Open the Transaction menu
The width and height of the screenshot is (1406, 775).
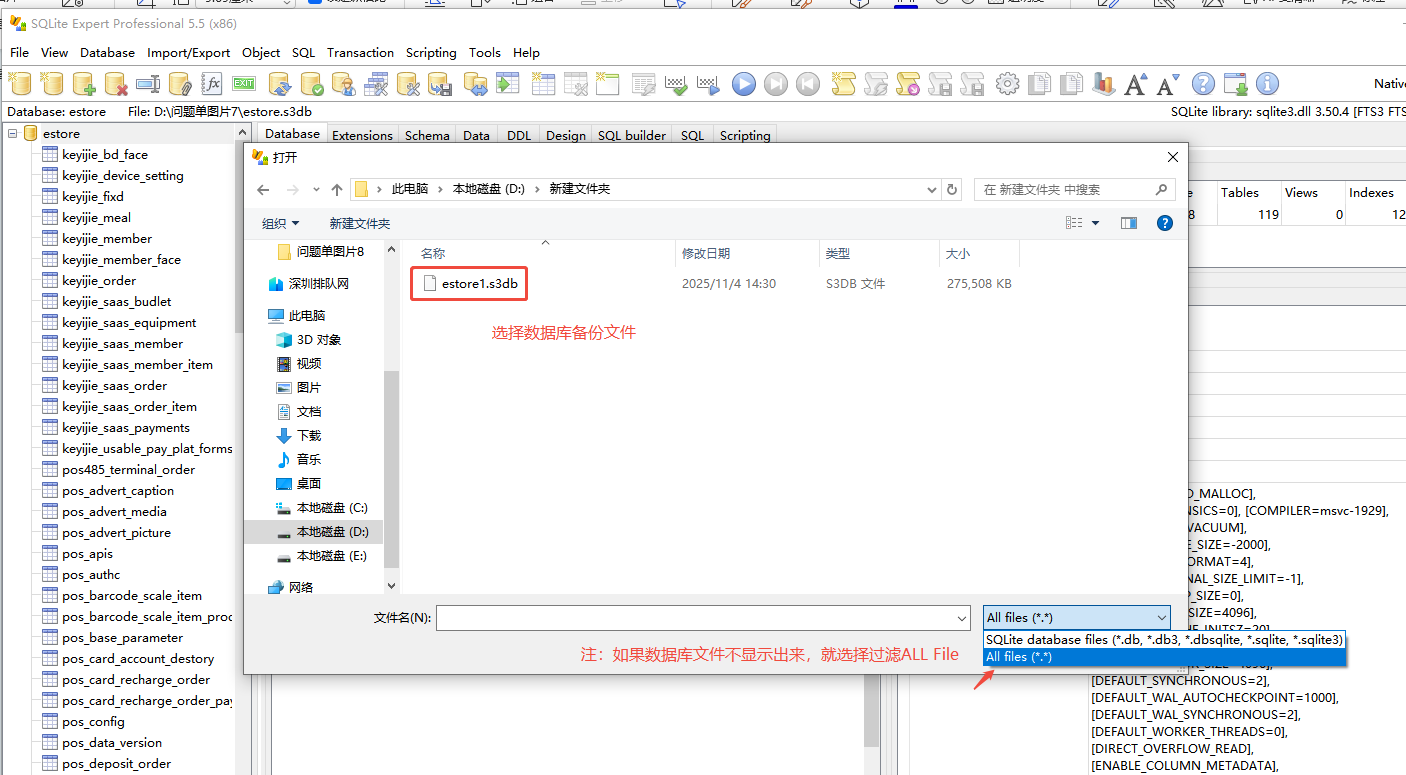[360, 52]
